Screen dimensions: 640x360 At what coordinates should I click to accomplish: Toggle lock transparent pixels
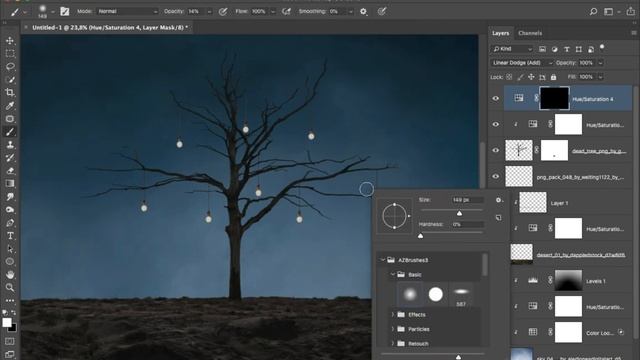[509, 77]
